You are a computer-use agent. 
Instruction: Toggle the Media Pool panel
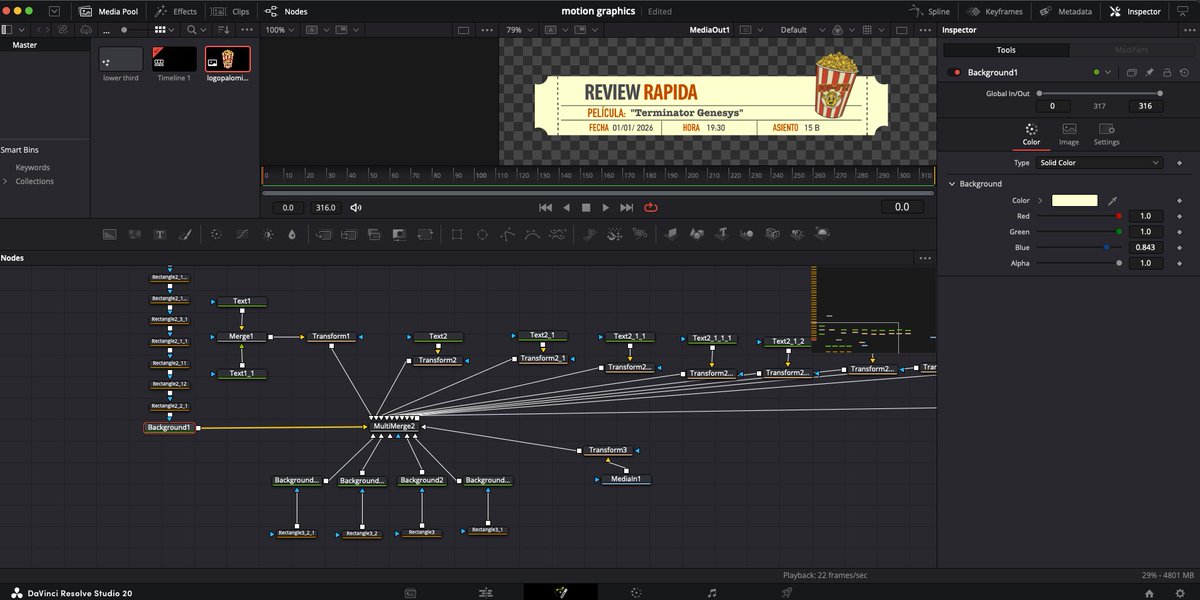(x=110, y=11)
